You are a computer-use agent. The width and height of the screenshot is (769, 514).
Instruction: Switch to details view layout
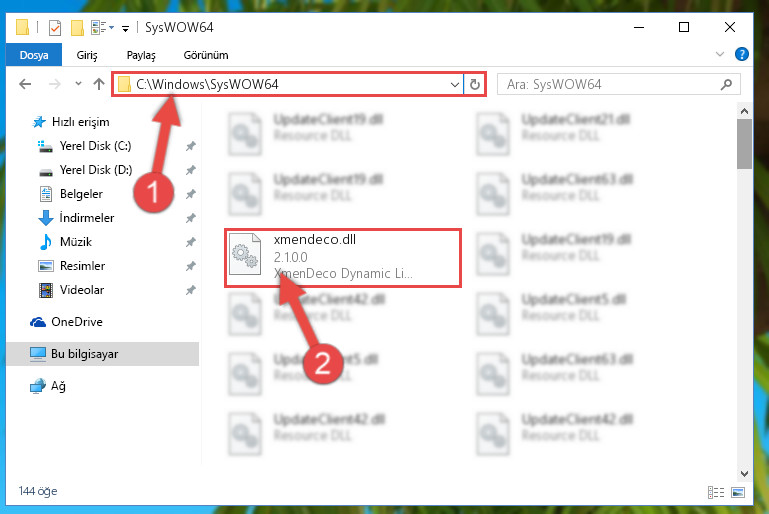[716, 492]
